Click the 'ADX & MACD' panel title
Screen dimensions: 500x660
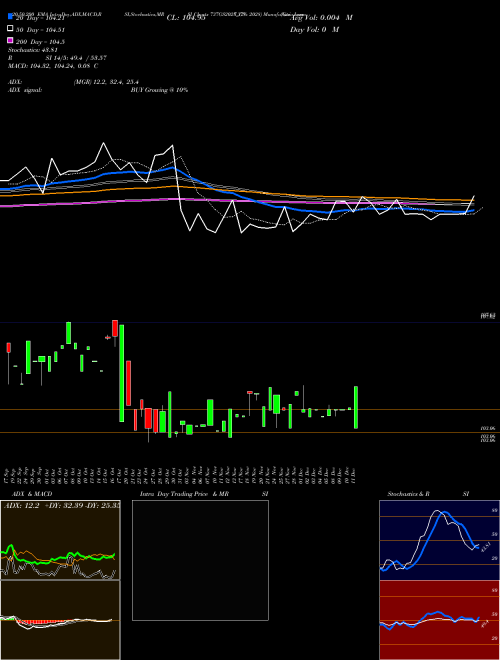click(x=32, y=494)
